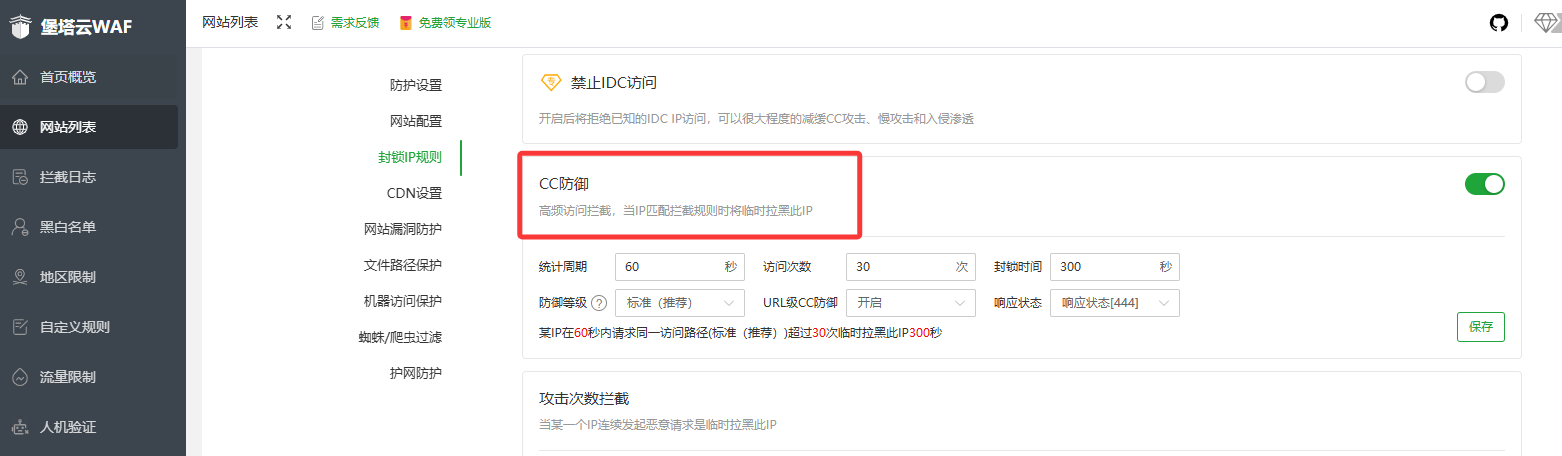Open the URL级CC防御 dropdown showing 开启
The height and width of the screenshot is (456, 1562).
(x=911, y=303)
